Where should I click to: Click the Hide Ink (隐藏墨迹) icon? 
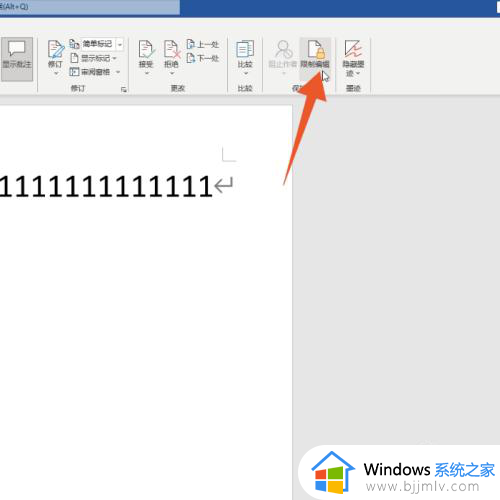pos(353,49)
